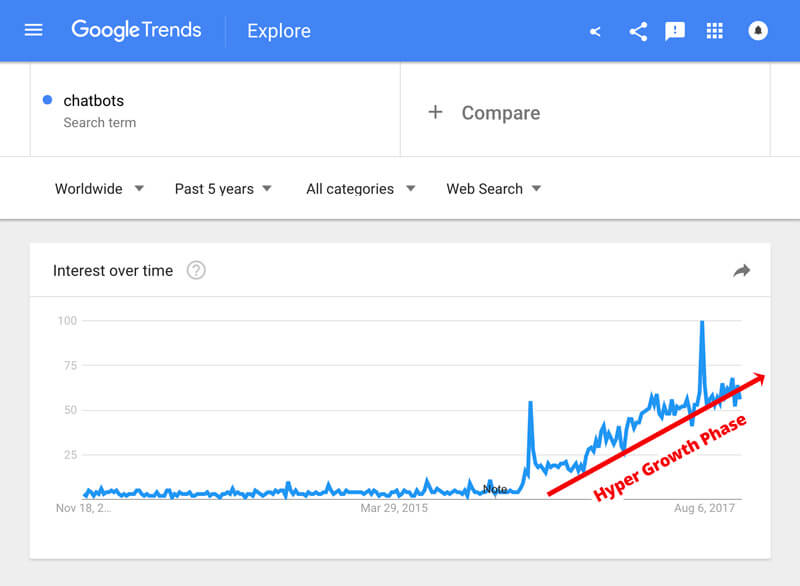This screenshot has height=586, width=800.
Task: Click the plus icon next to Compare
Action: pyautogui.click(x=435, y=112)
